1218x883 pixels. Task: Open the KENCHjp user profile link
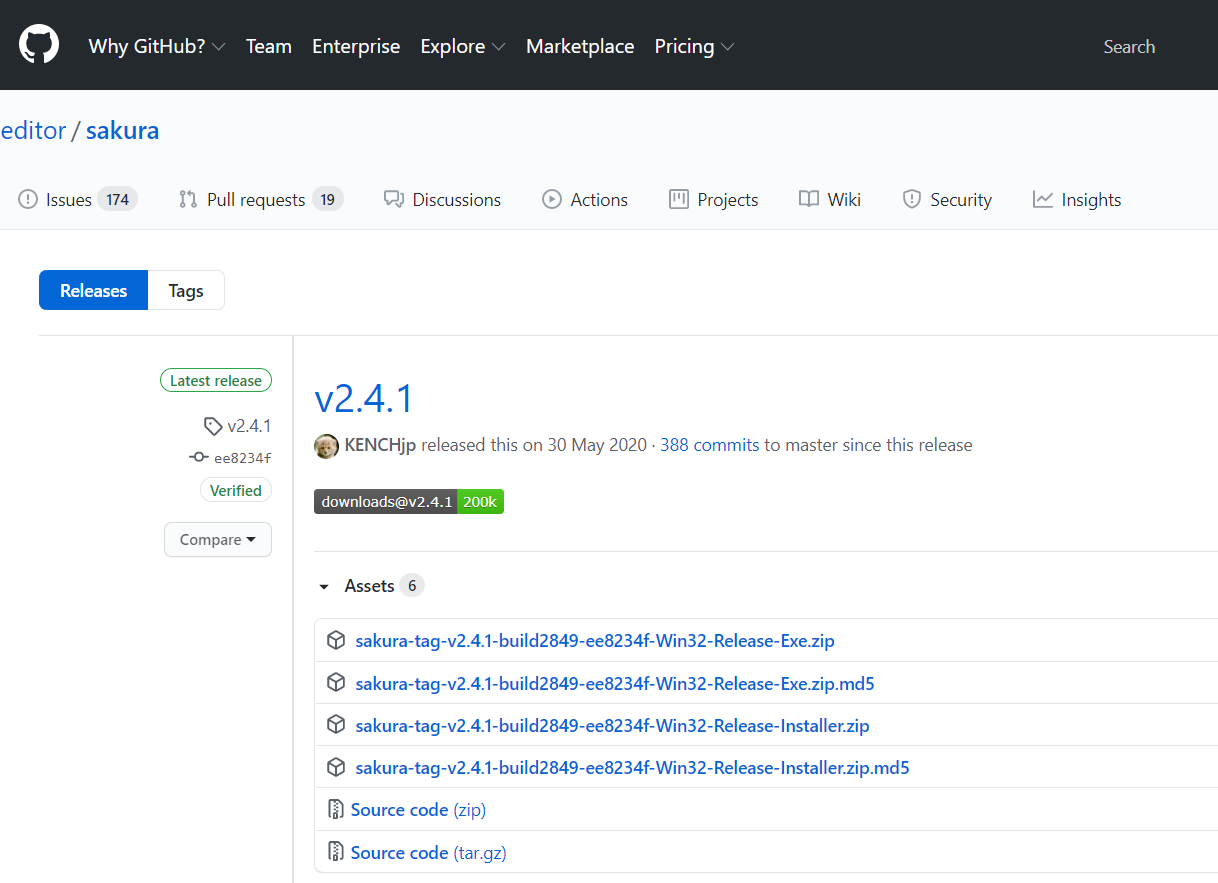click(380, 445)
